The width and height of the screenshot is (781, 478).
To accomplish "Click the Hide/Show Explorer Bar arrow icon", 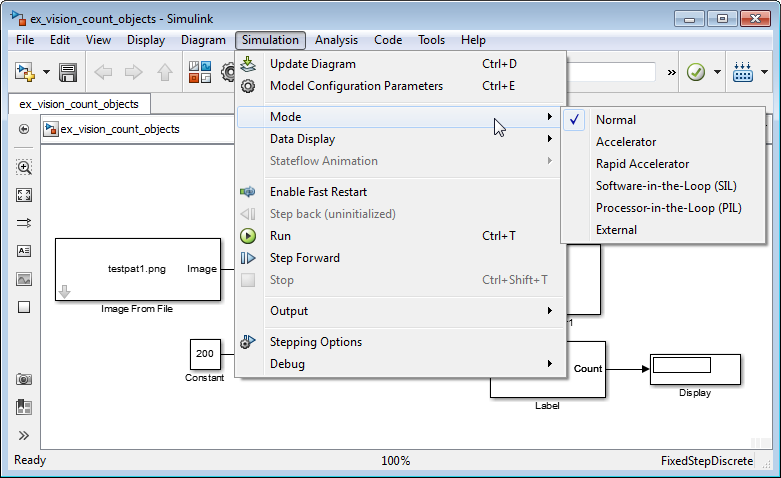I will 24,129.
